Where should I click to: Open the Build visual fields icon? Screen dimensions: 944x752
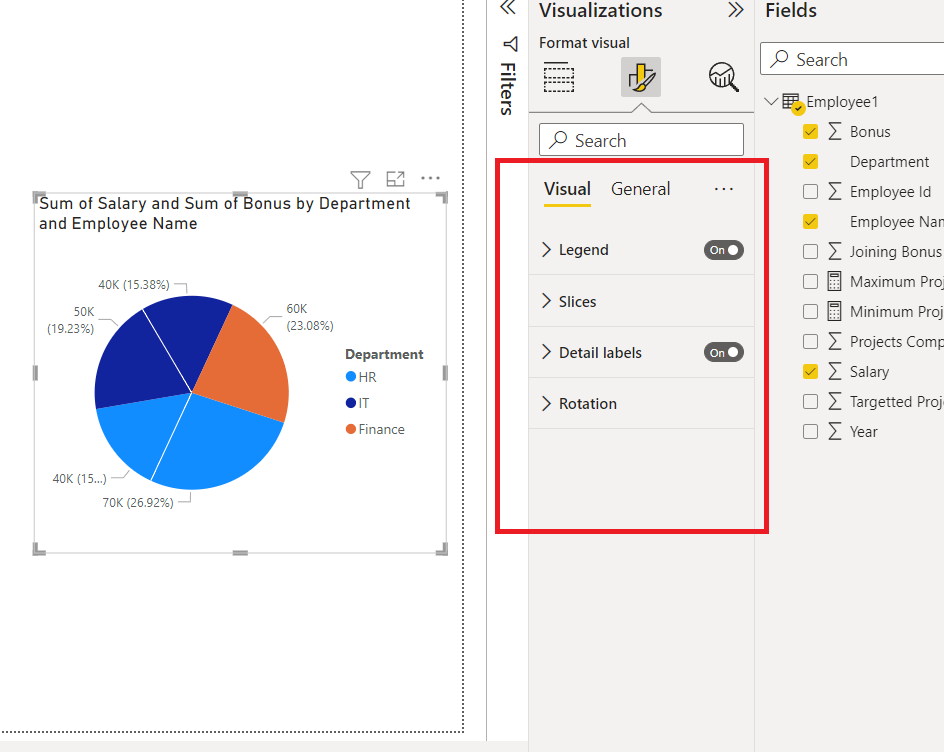click(559, 77)
